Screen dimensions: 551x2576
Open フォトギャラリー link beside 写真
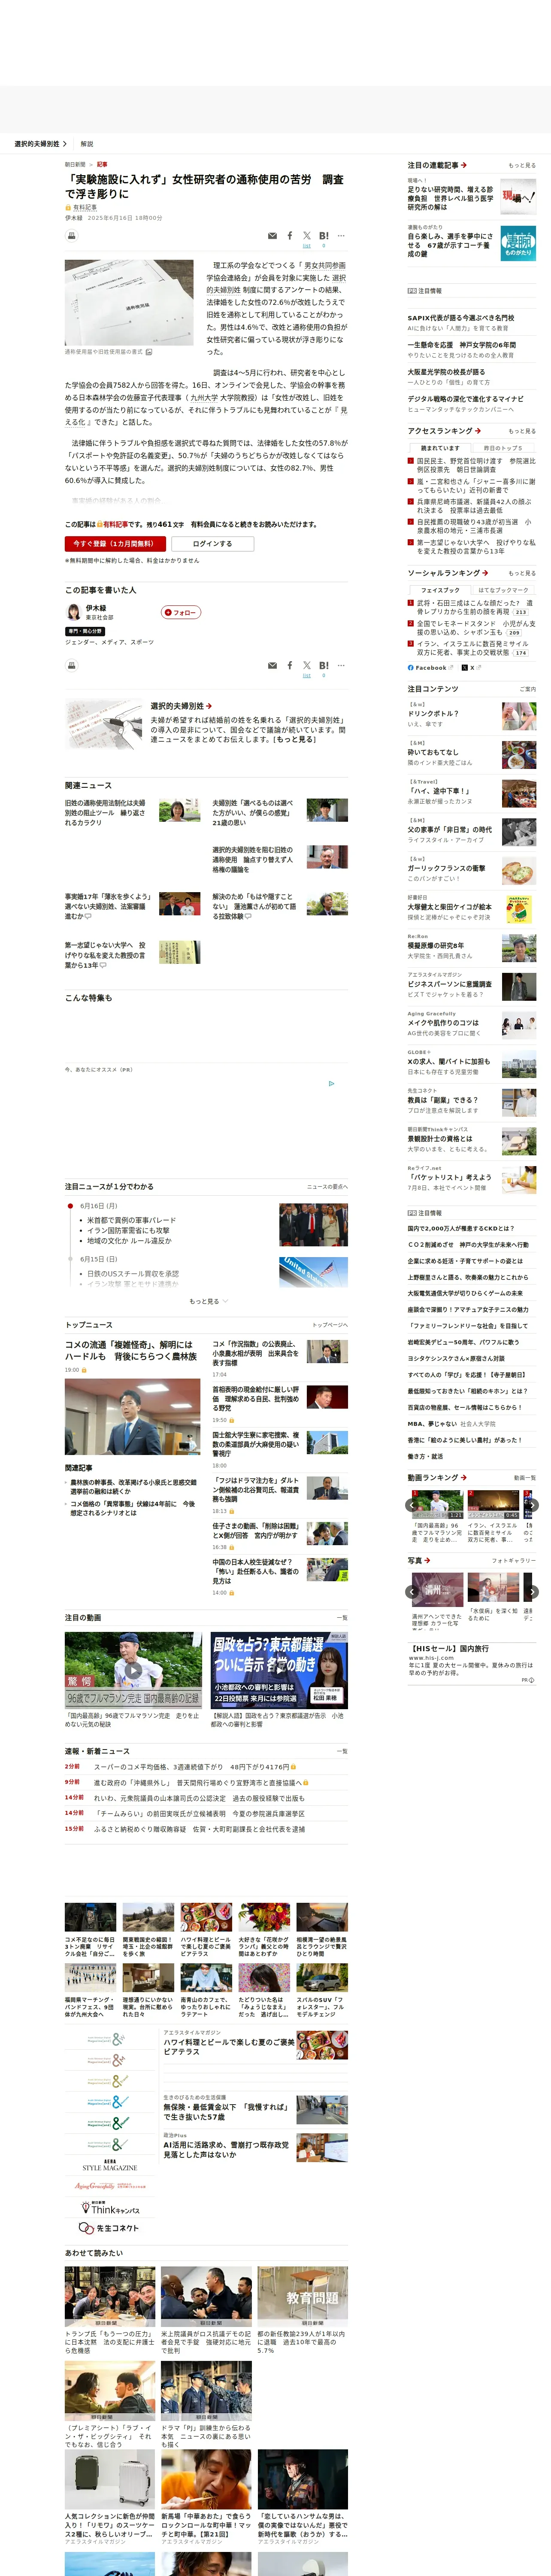(x=514, y=1560)
